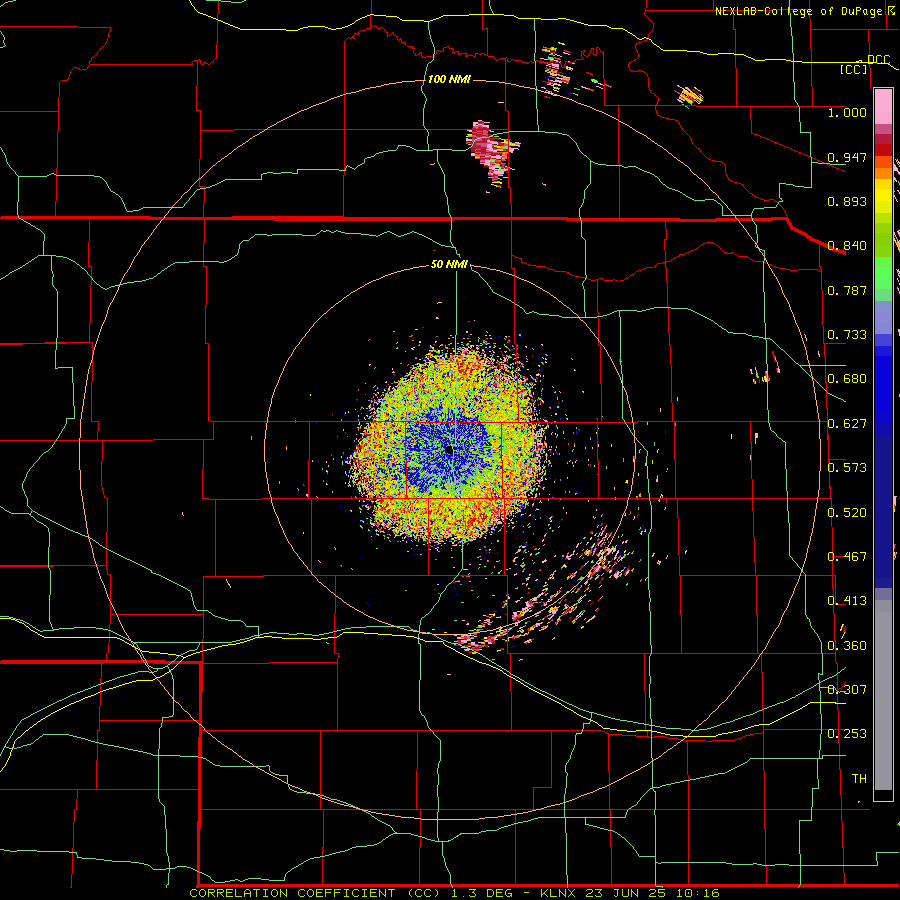Click CORRELATION COEFFICIENT (CC) in the bottom caption
This screenshot has height=900, width=900.
(x=316, y=893)
